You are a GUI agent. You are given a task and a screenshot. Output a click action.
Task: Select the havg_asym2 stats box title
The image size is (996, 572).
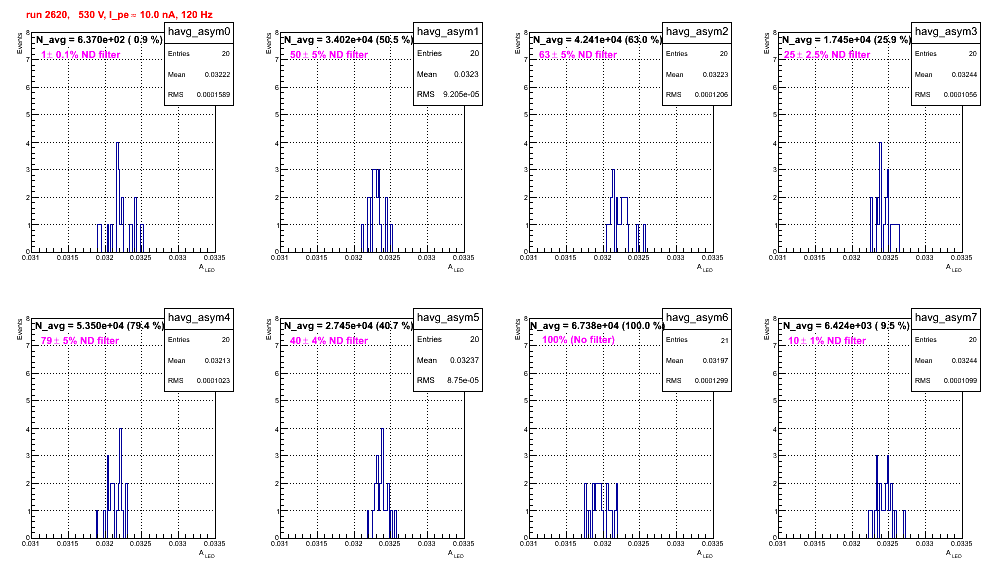[697, 32]
